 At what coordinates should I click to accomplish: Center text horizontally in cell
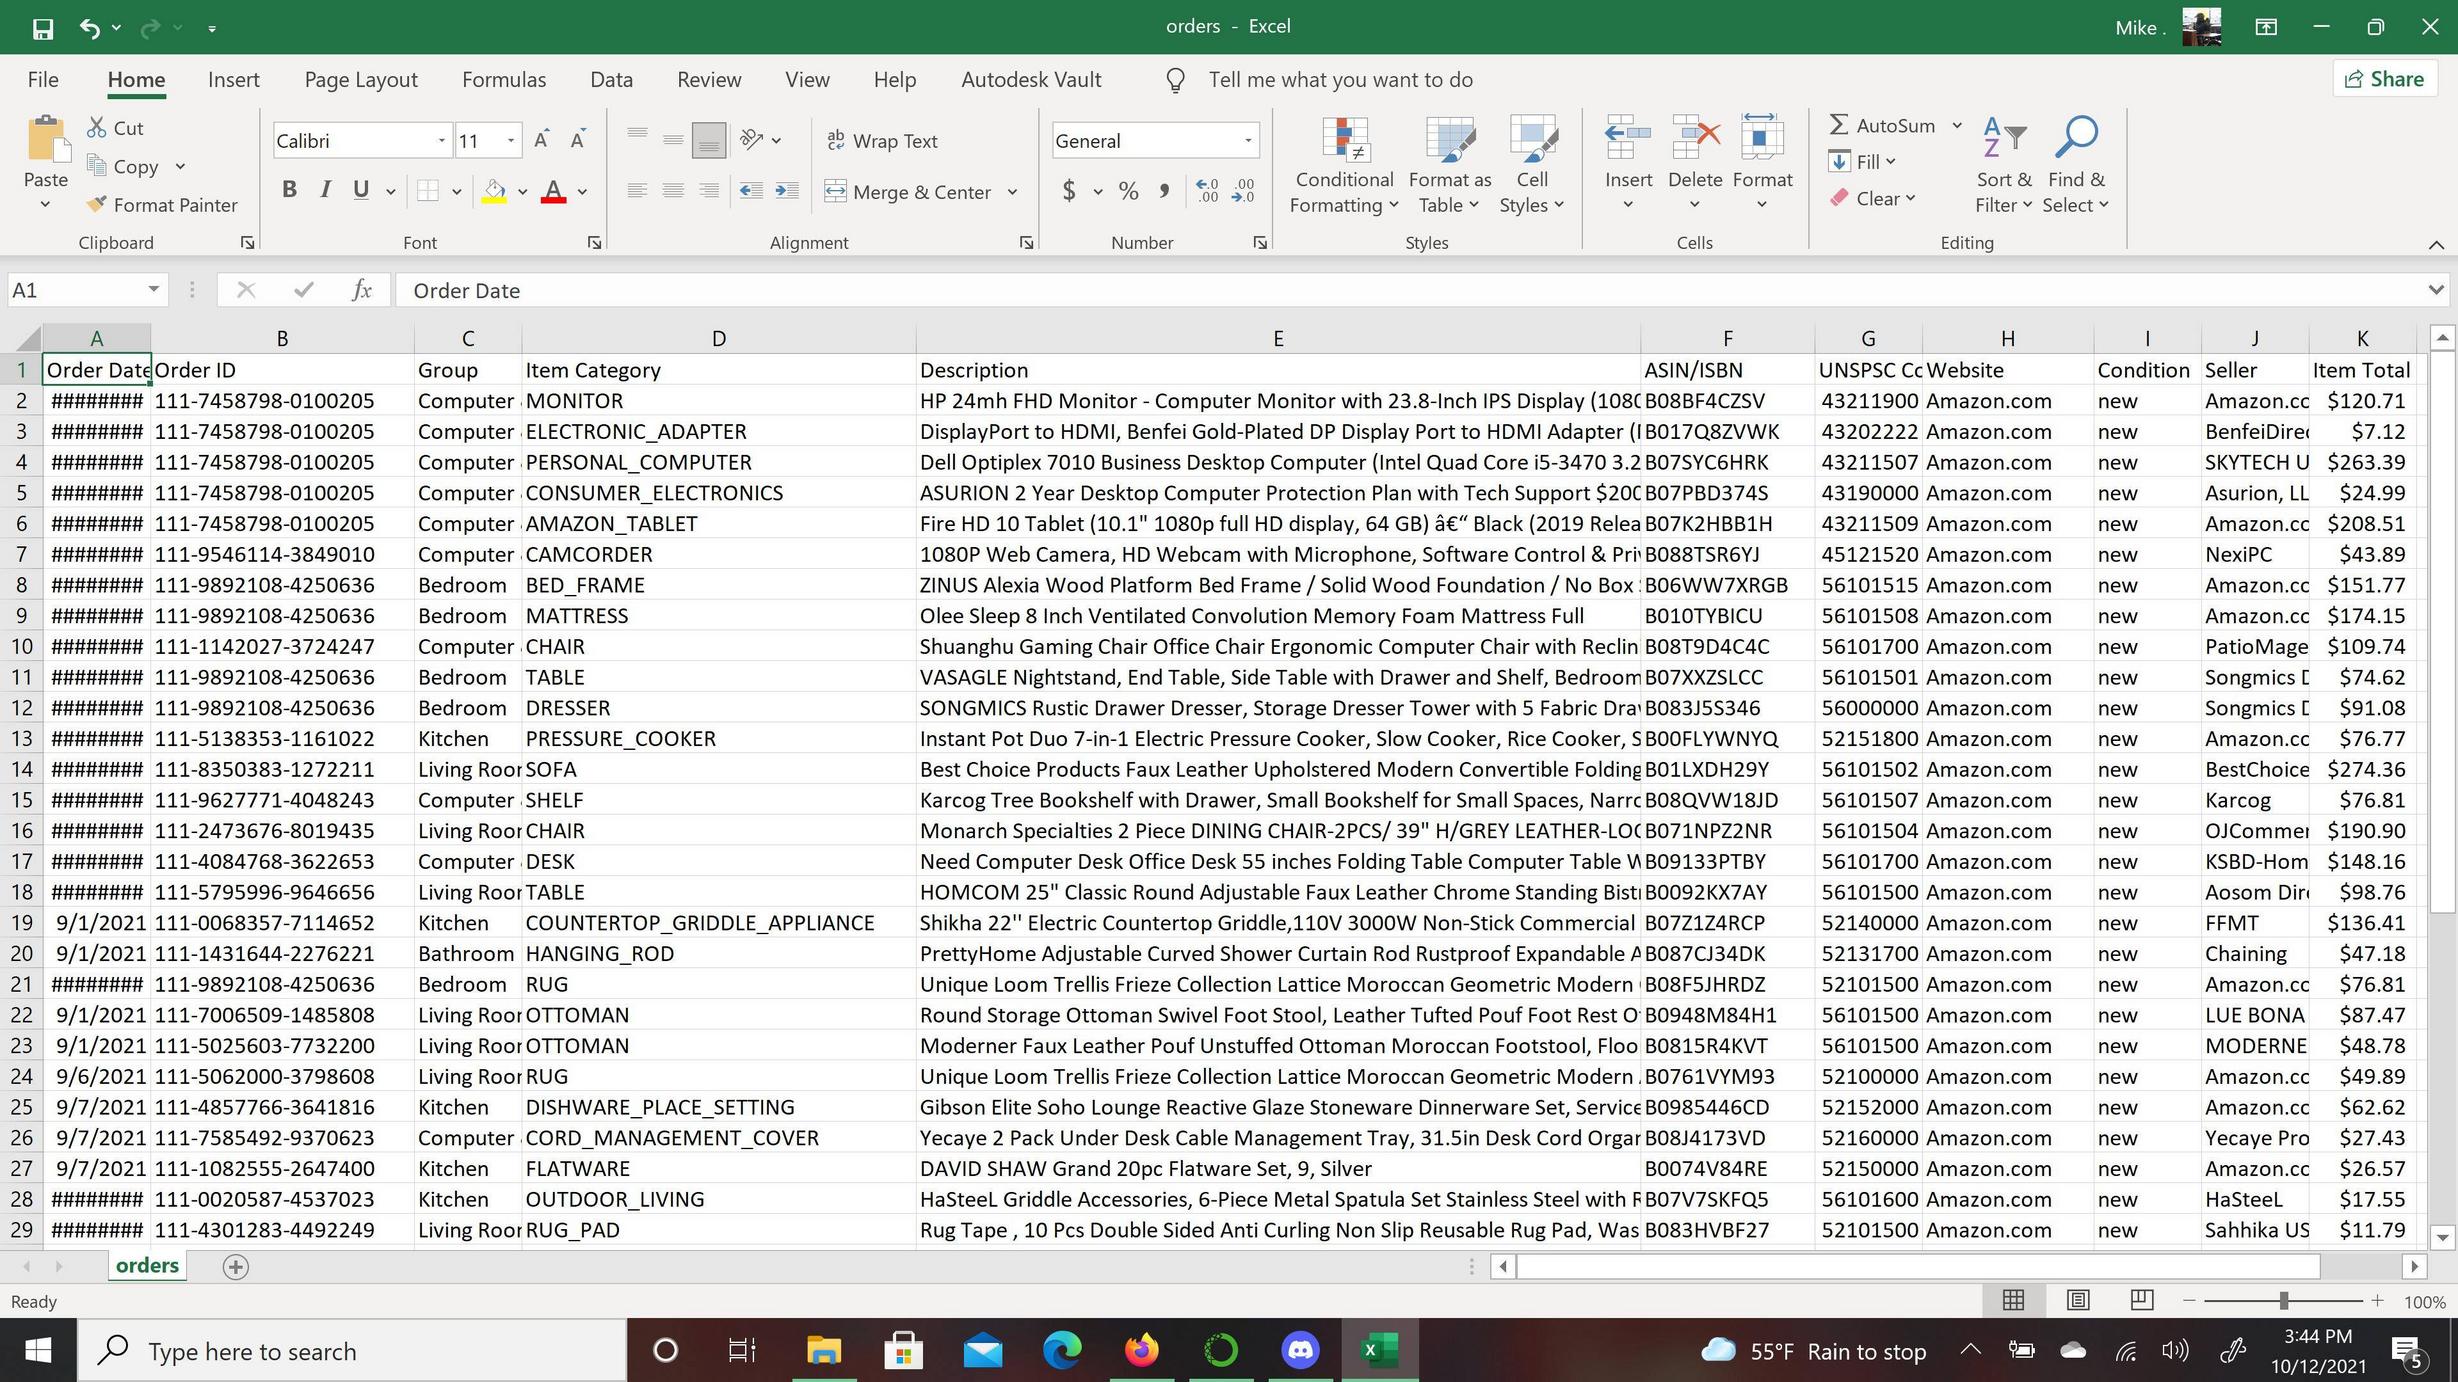[x=673, y=191]
